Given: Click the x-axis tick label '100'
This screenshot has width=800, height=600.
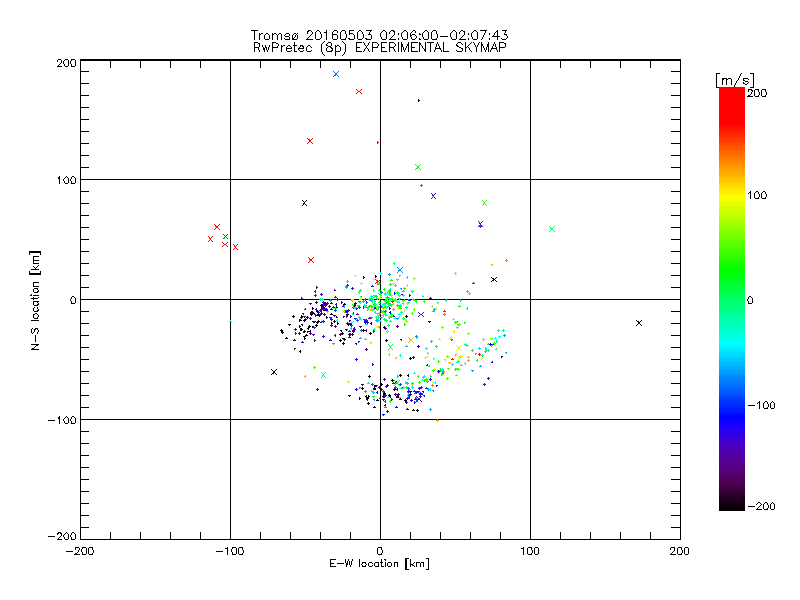Looking at the screenshot, I should pos(530,552).
